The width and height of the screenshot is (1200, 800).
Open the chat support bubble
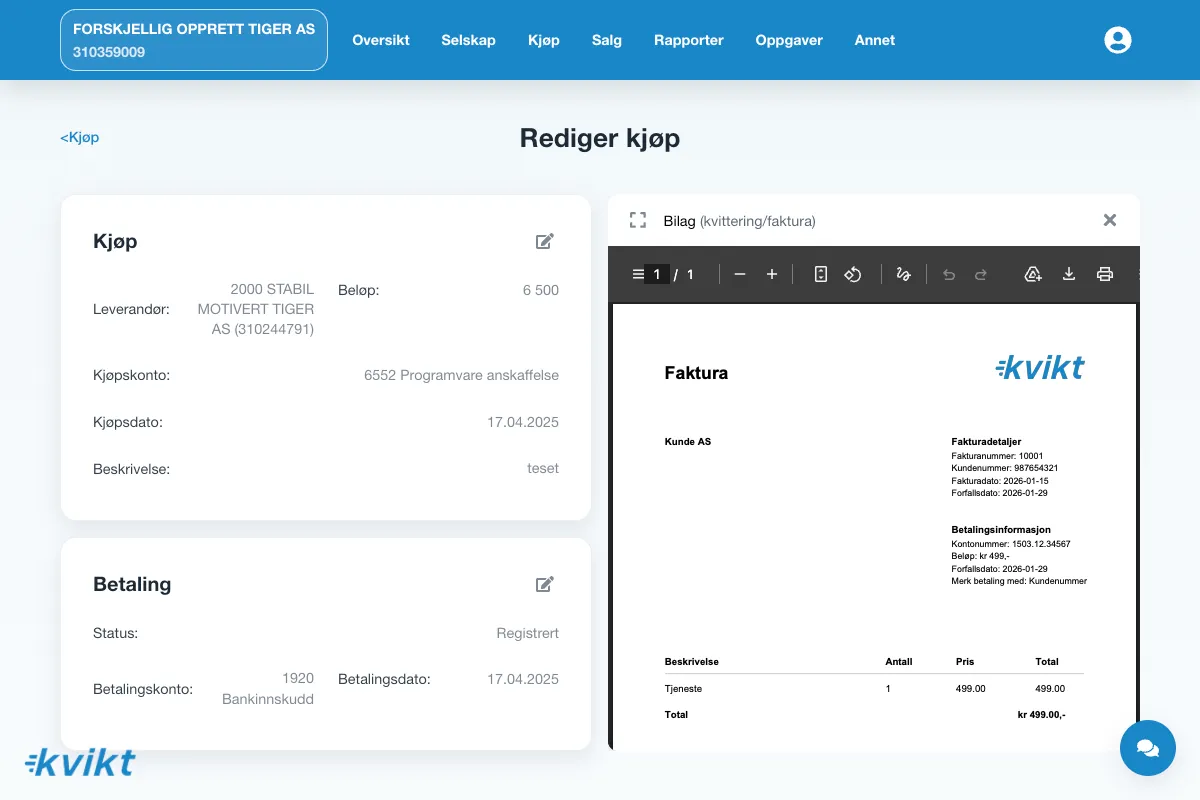point(1148,748)
